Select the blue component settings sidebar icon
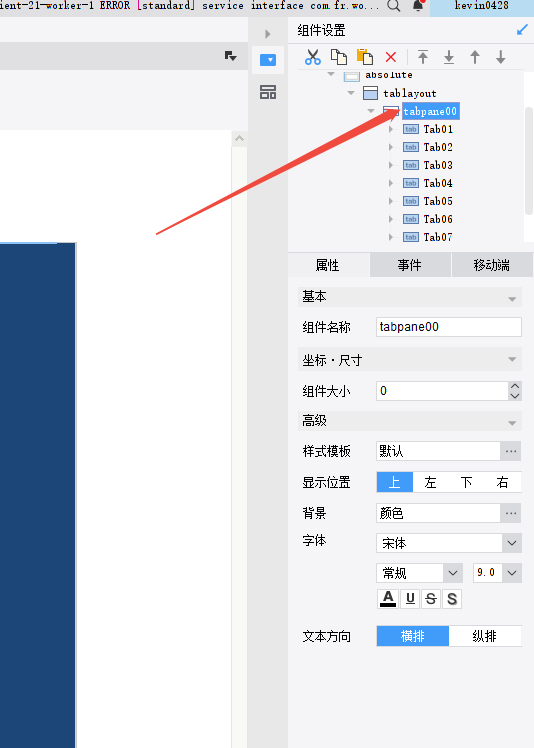 tap(268, 60)
